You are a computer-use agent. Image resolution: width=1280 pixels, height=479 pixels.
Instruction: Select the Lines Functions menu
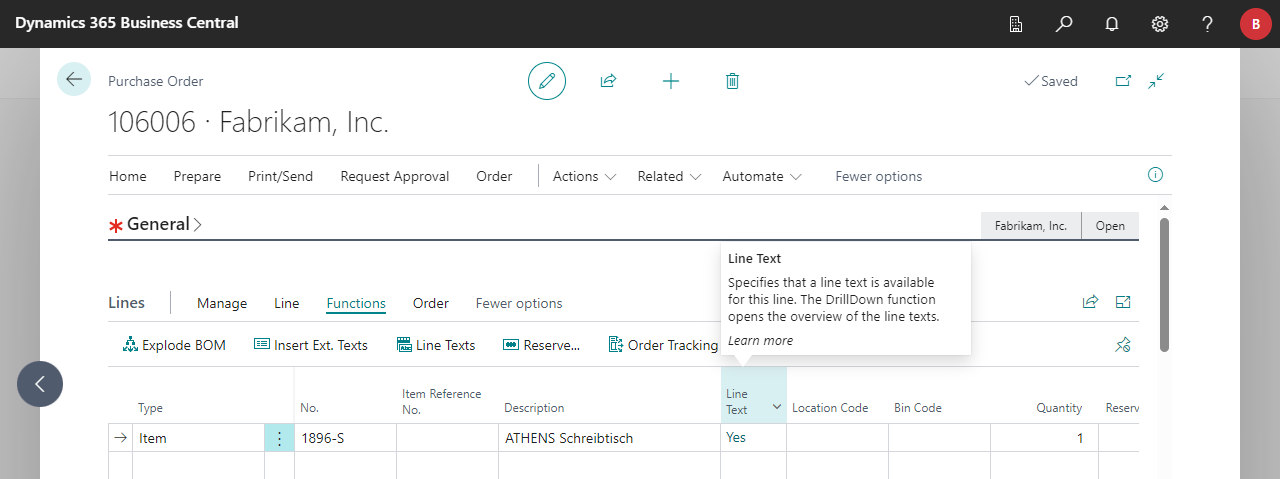[x=356, y=303]
